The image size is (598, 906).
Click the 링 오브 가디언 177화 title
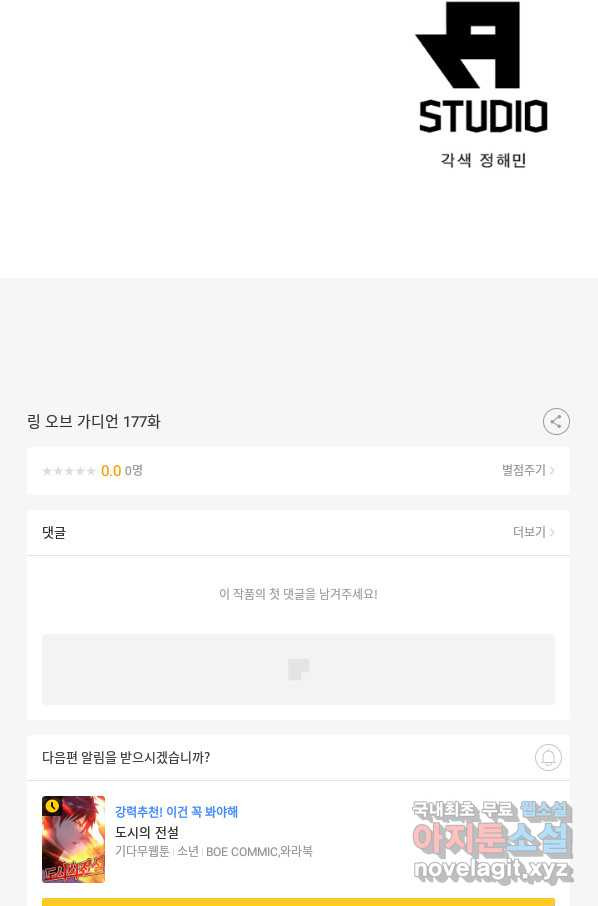point(94,421)
